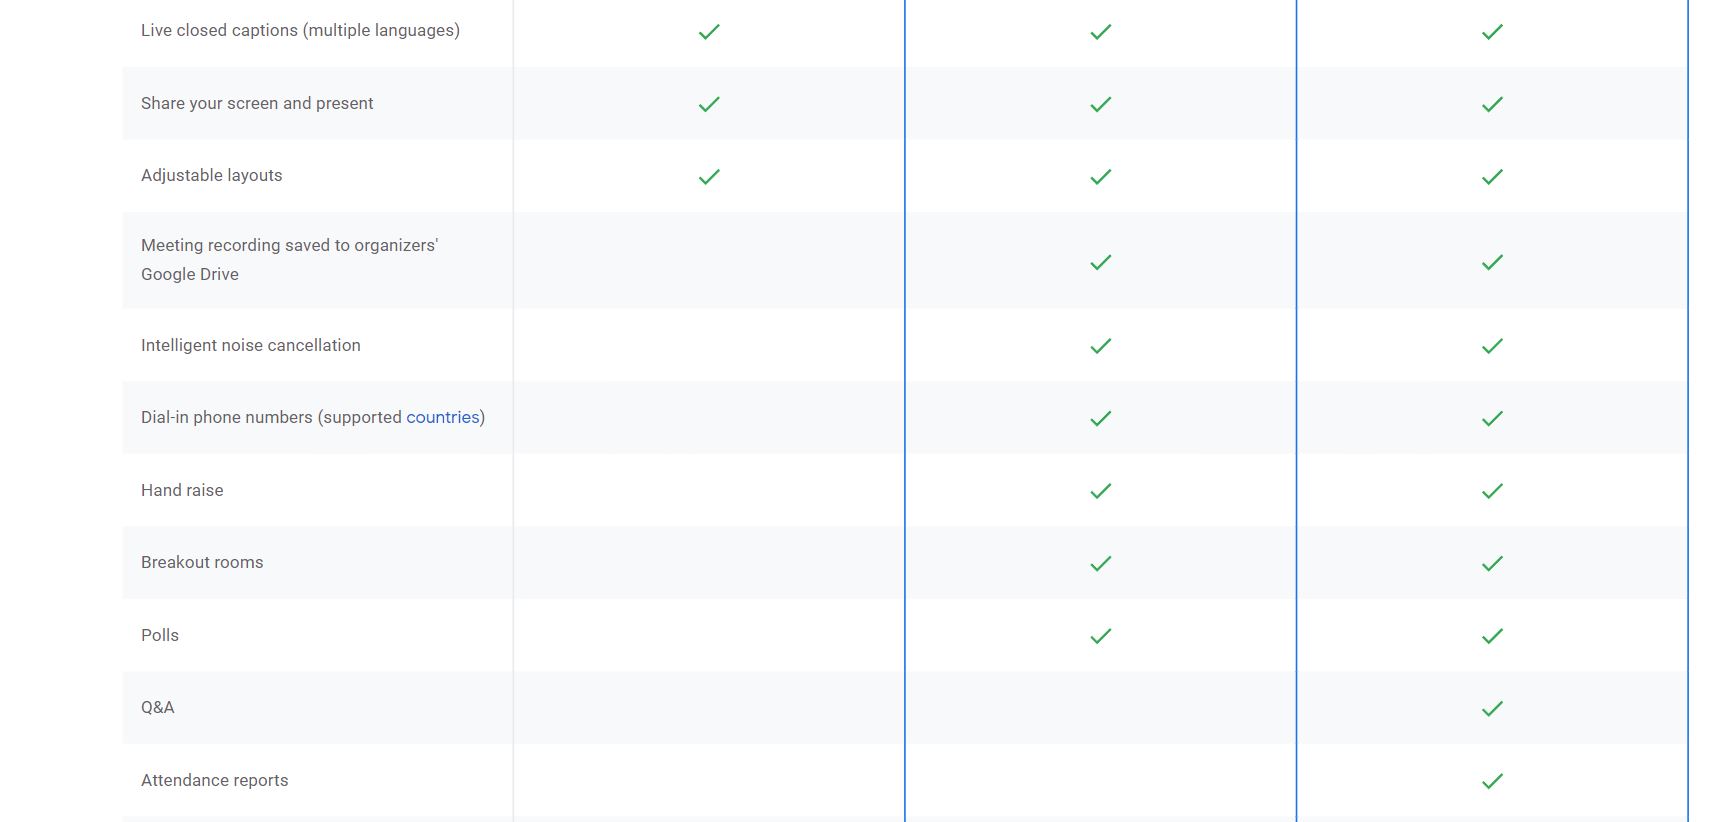Click last column checkmark for Meeting recording
The height and width of the screenshot is (822, 1720).
coord(1492,262)
